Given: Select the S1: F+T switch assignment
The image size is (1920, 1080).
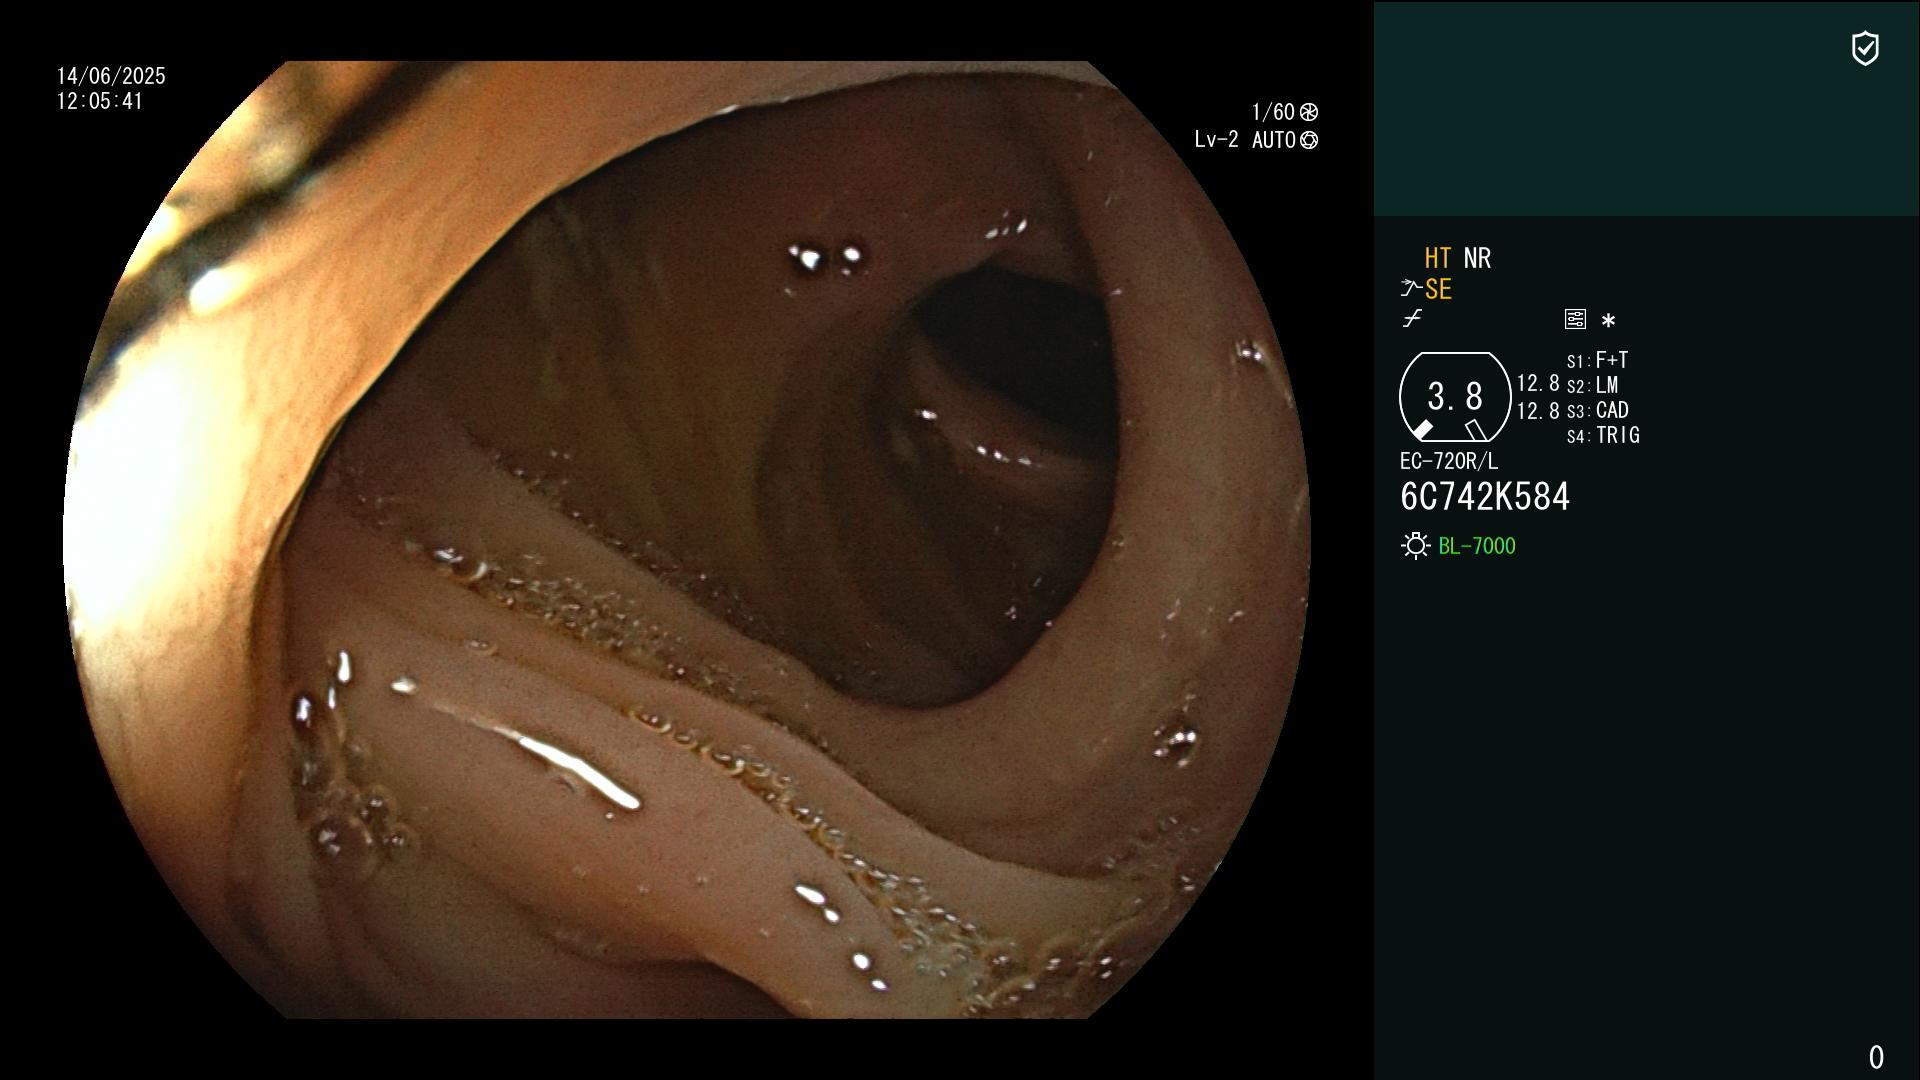Looking at the screenshot, I should 1597,360.
